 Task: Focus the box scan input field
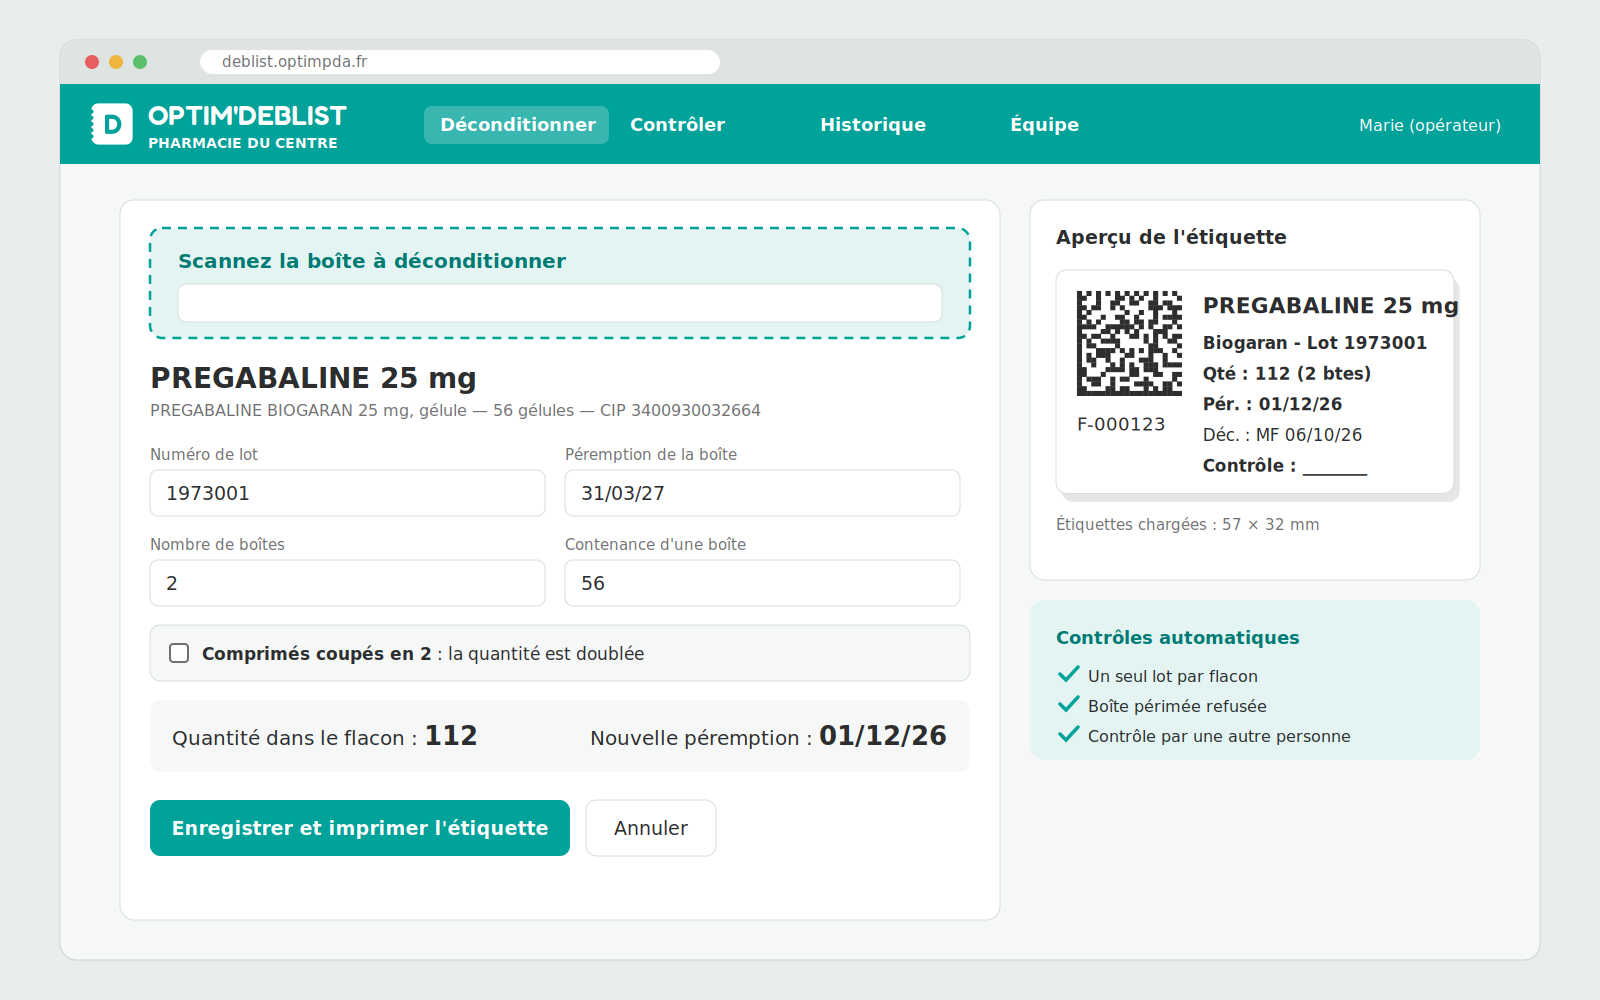[x=560, y=303]
